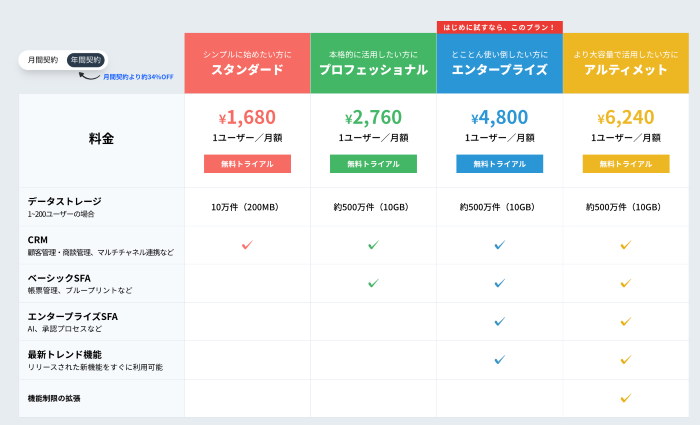Click the Ultimate plan 機能制限の拡張 checkmark

(625, 397)
